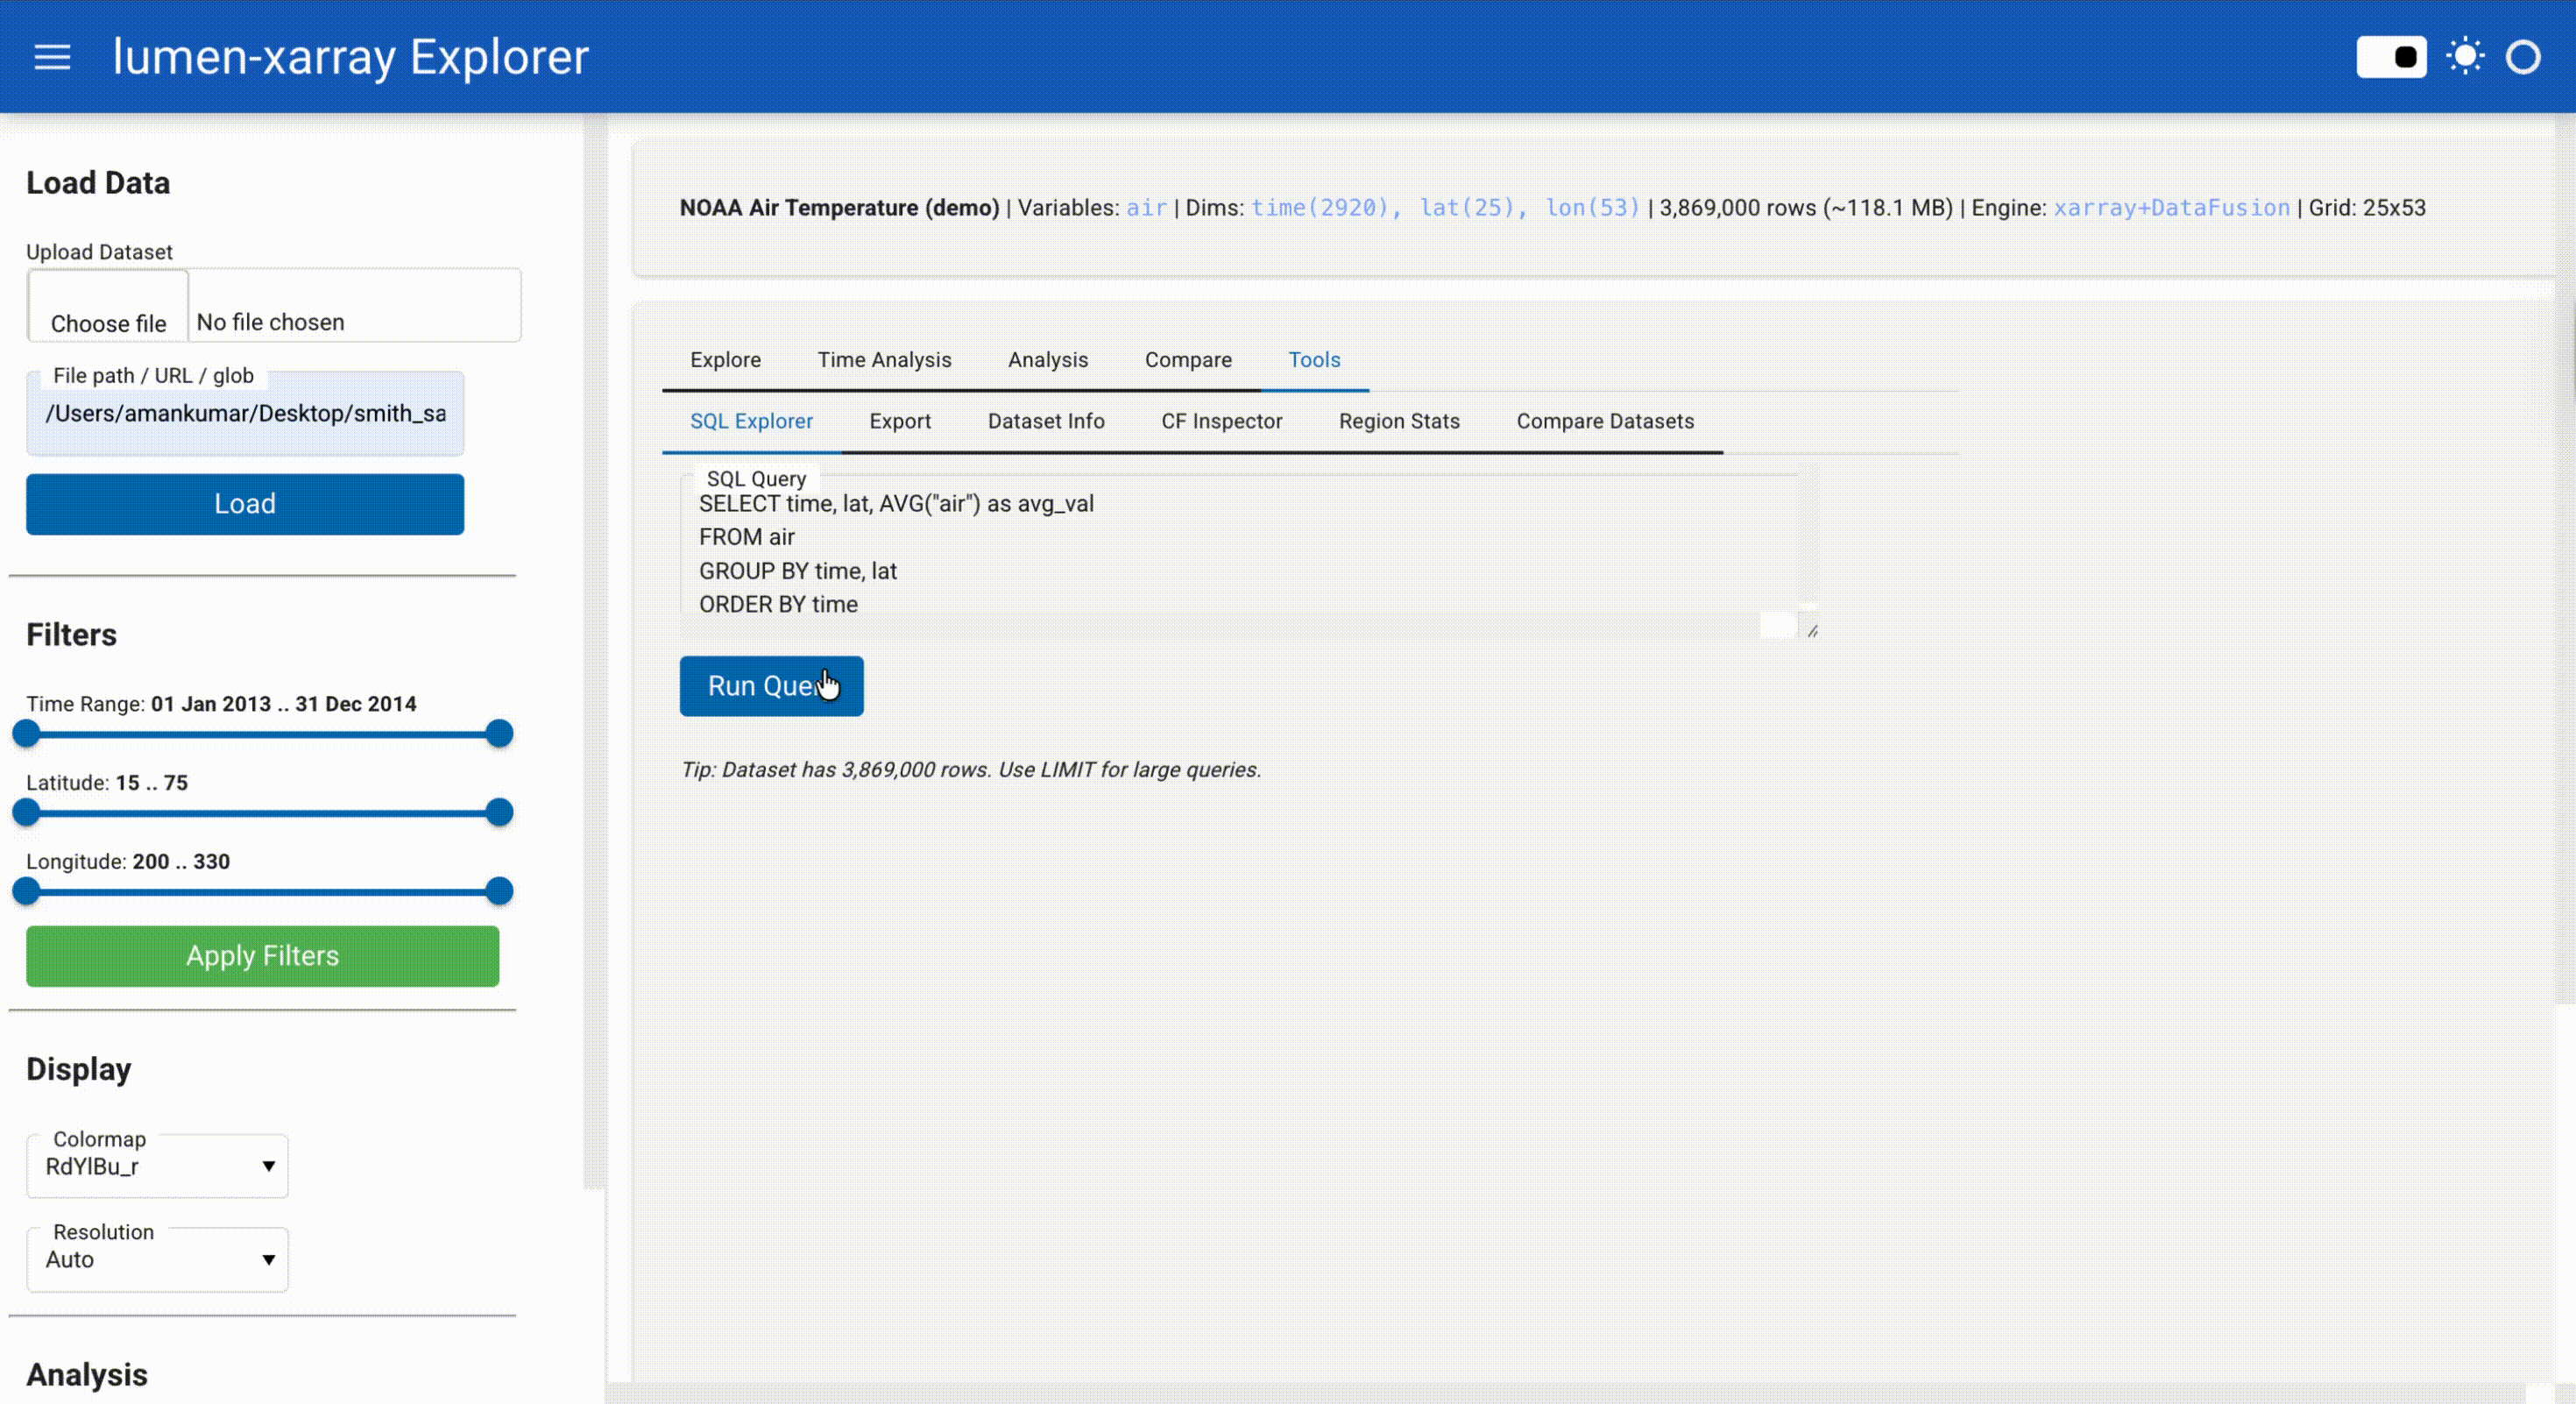Viewport: 2576px width, 1404px height.
Task: Click the 'xarray+DataFusion' engine text
Action: pos(2171,208)
